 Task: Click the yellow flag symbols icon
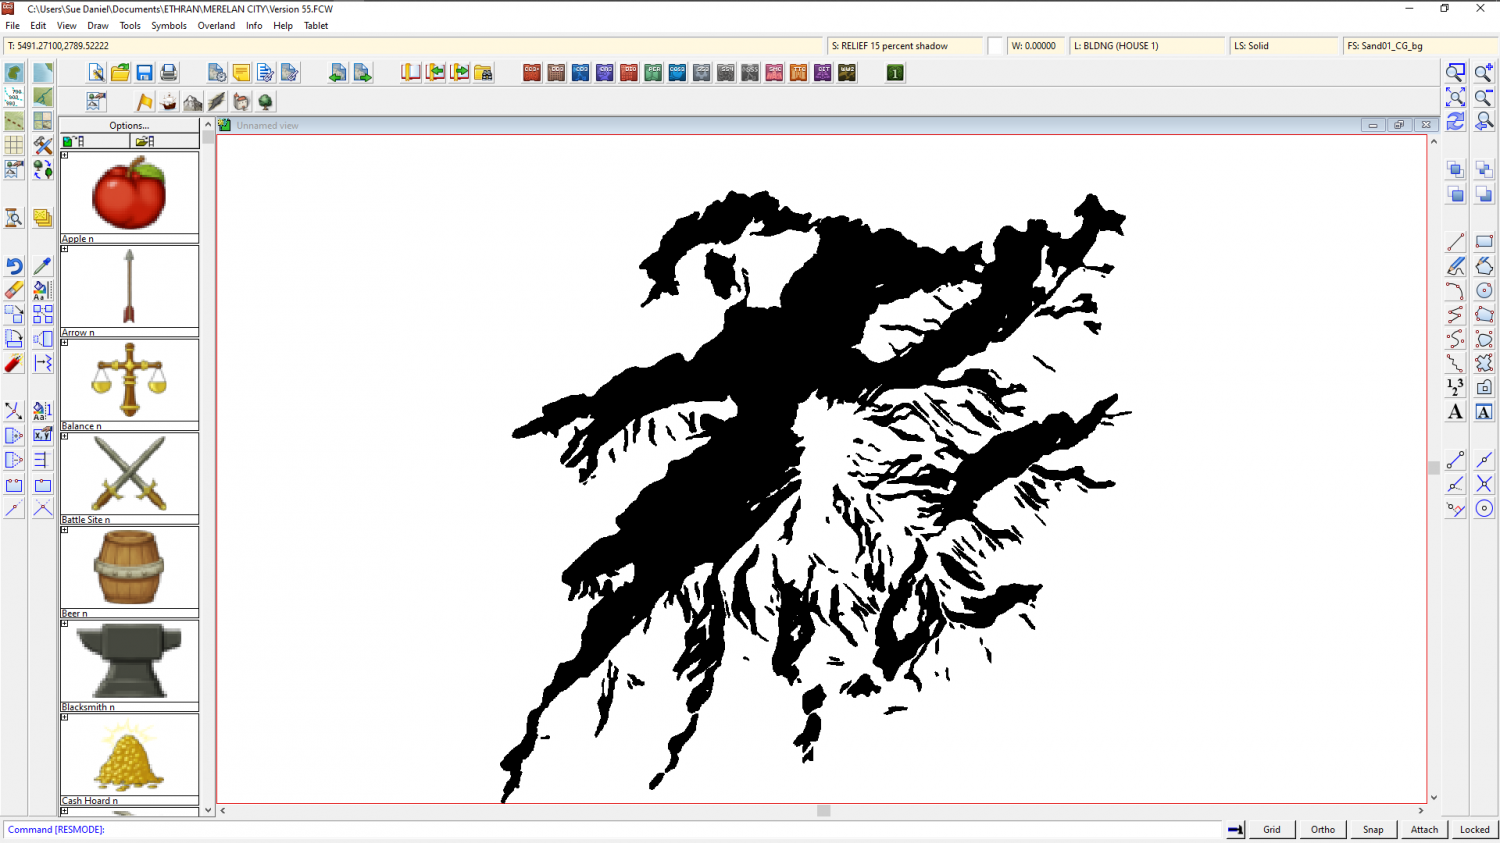[x=144, y=102]
